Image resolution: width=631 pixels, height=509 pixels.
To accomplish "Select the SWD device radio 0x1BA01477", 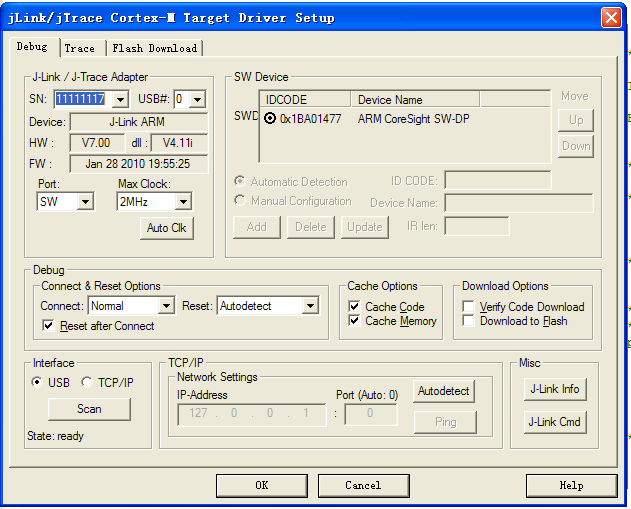I will 270,118.
